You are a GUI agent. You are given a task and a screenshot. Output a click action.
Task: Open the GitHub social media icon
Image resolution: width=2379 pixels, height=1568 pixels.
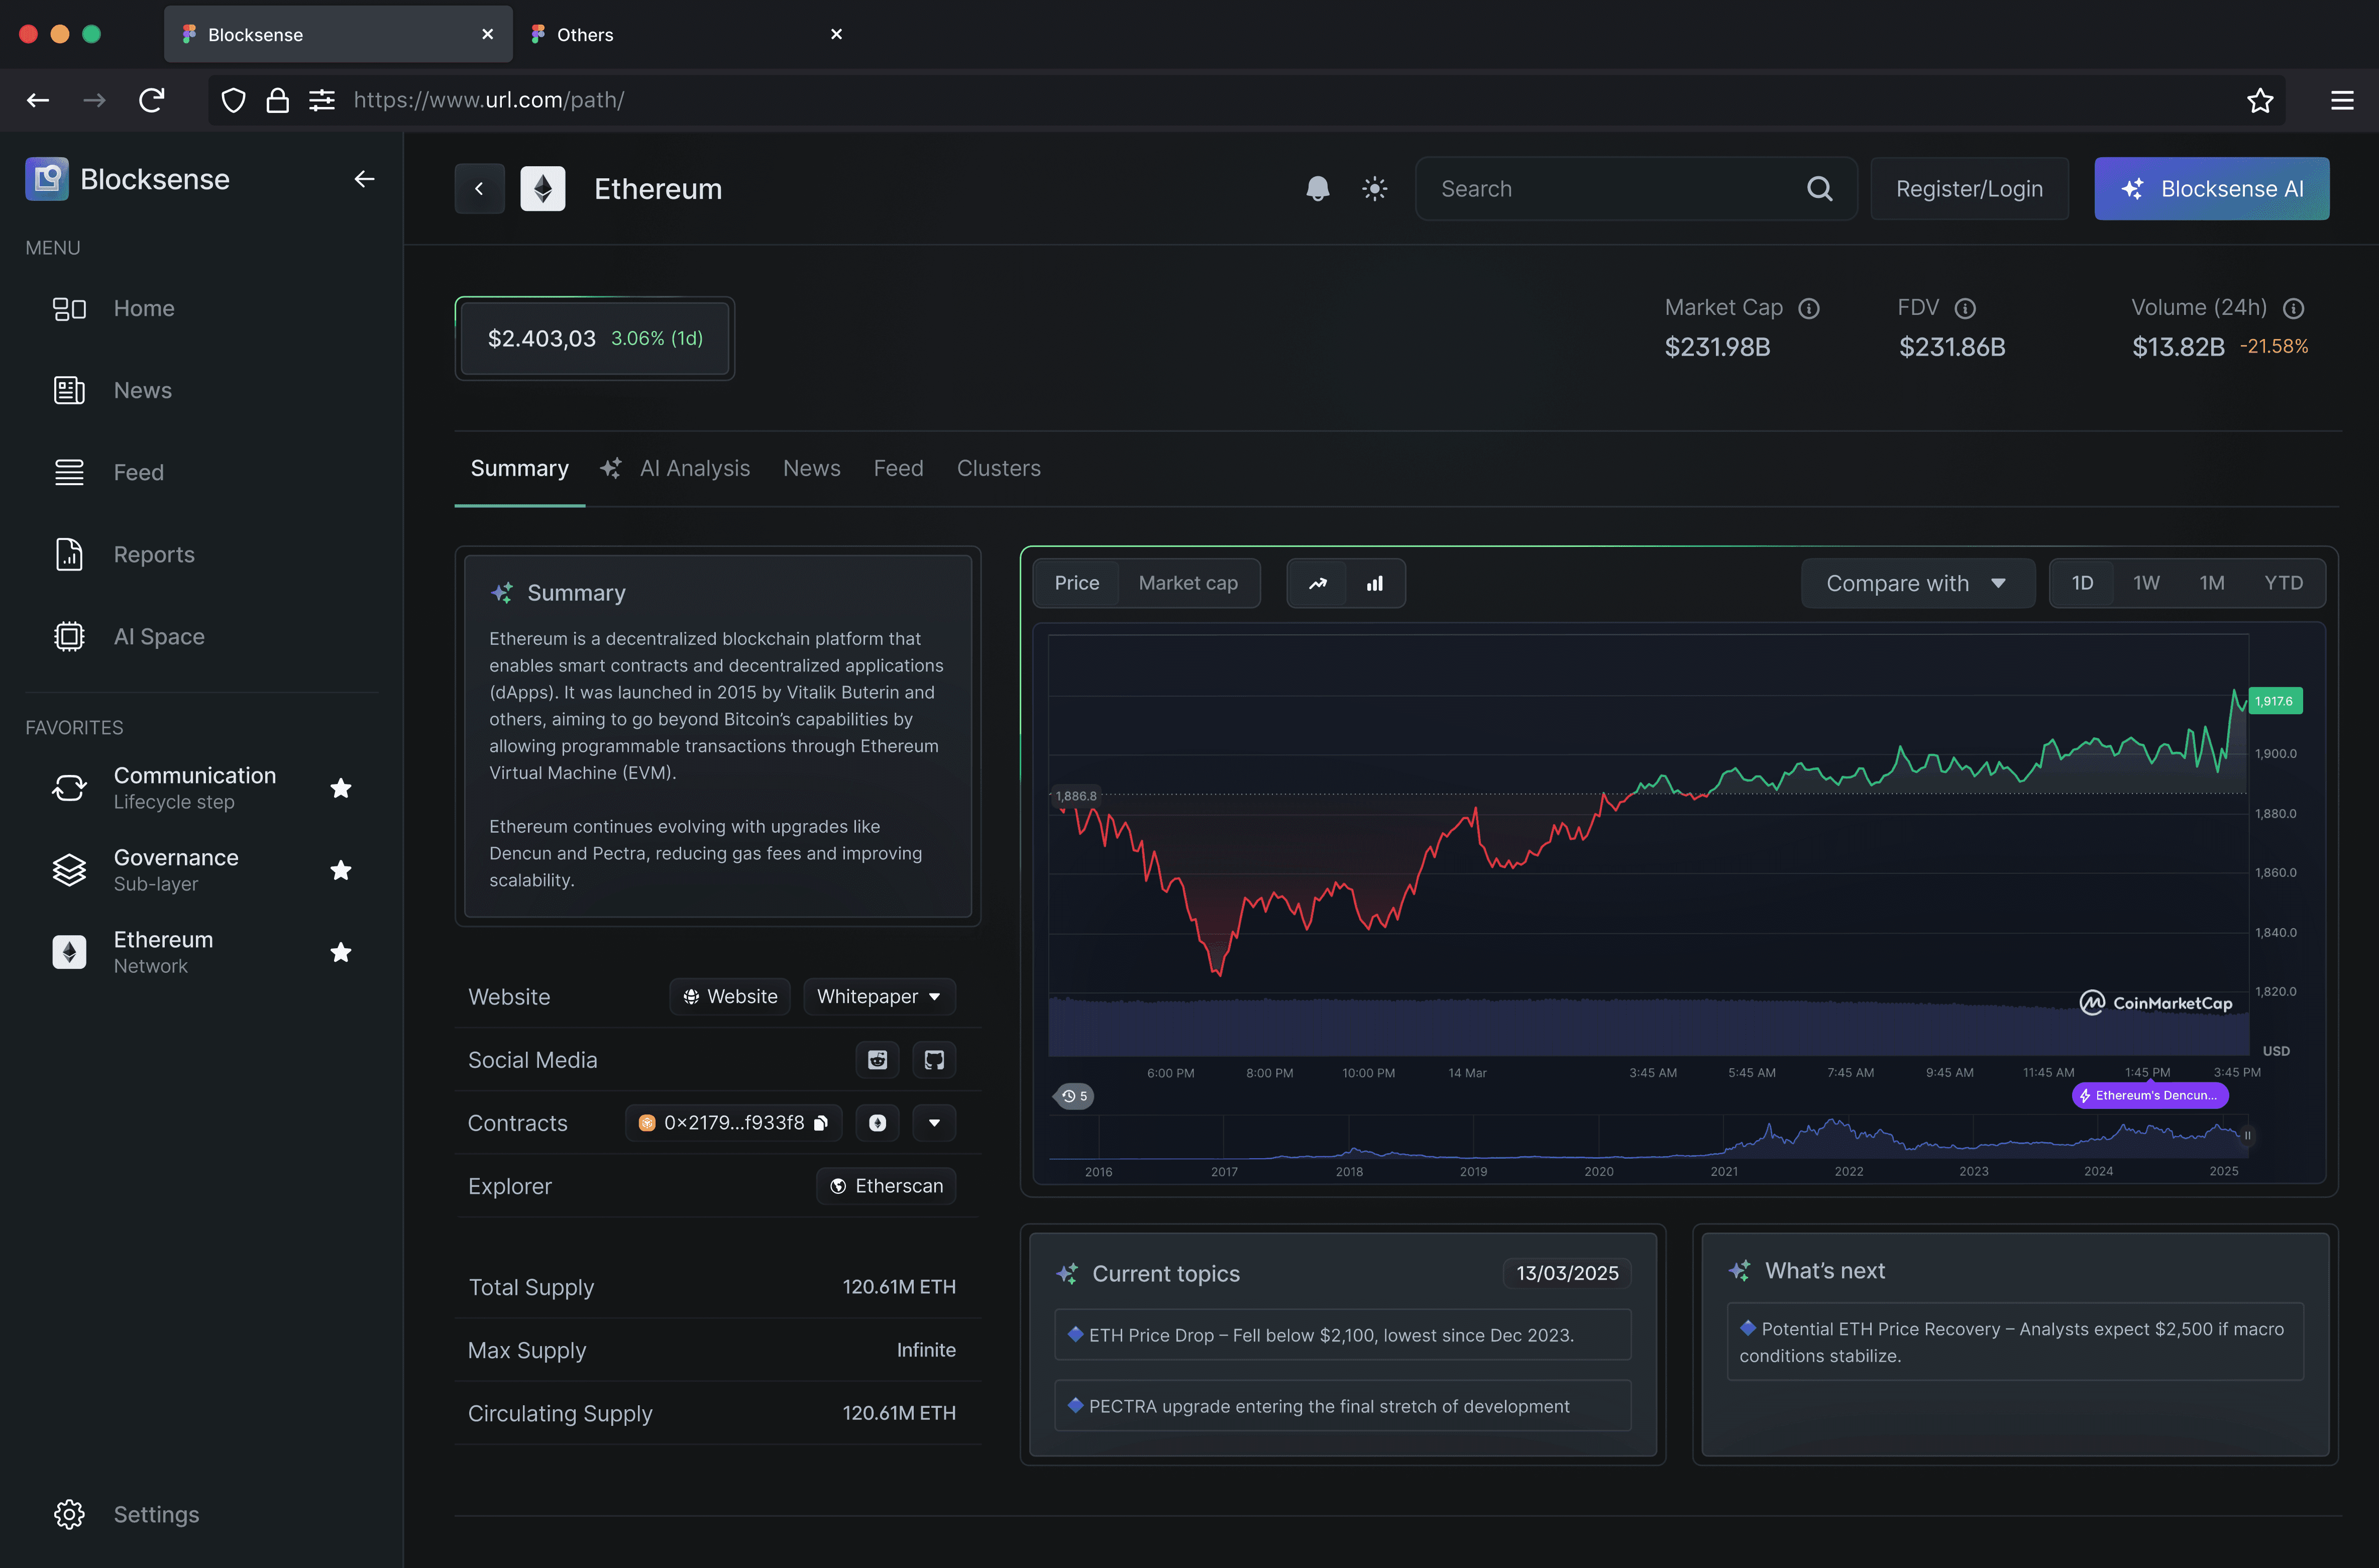(x=934, y=1060)
